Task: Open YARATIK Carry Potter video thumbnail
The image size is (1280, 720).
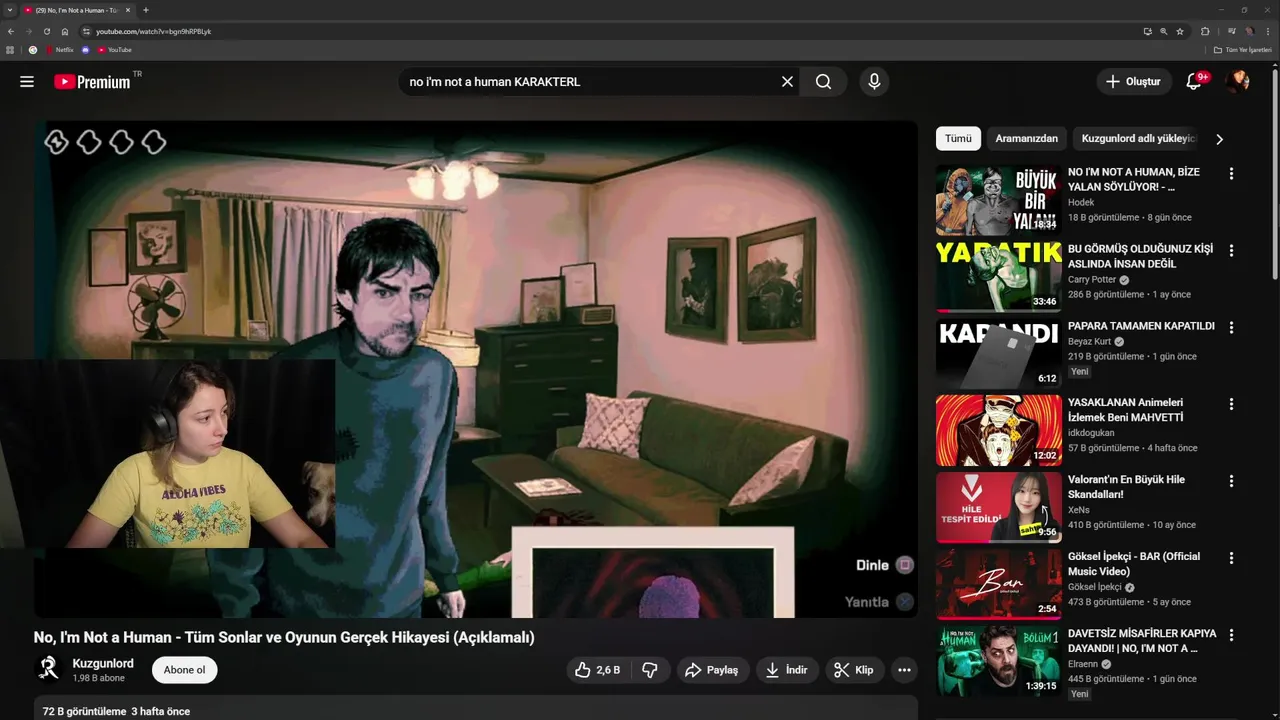Action: 998,277
